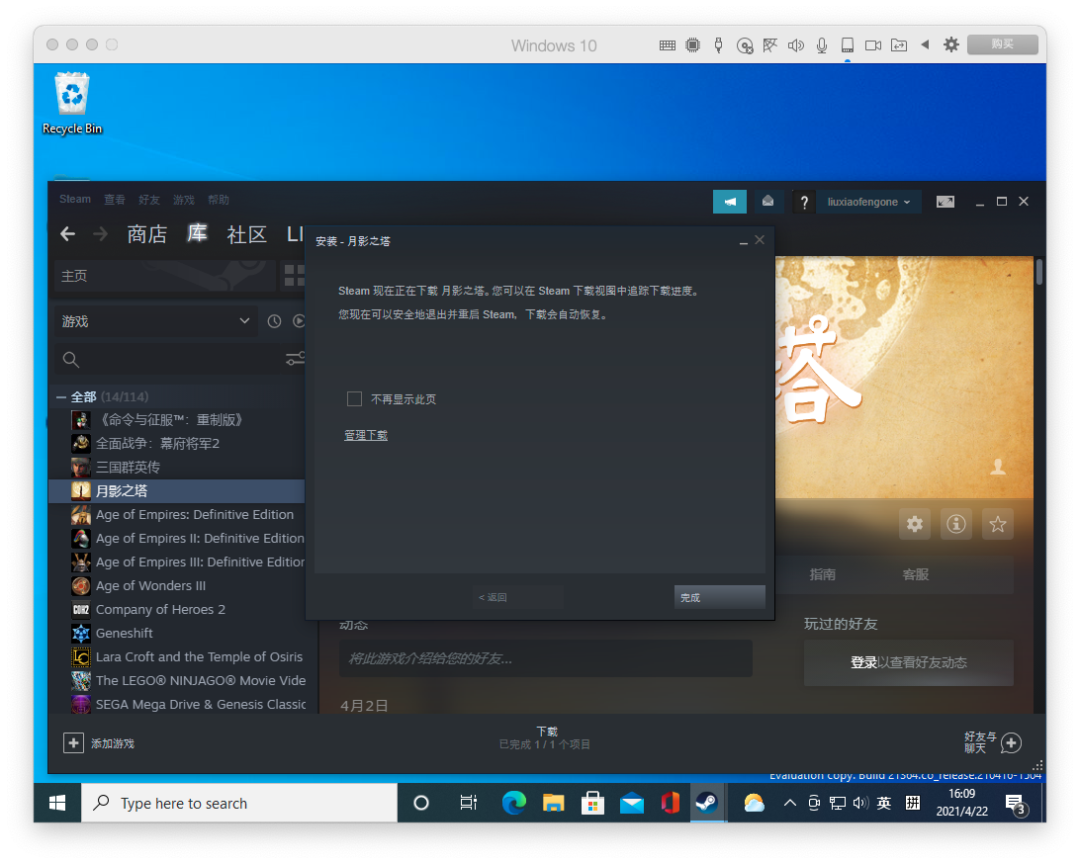Open Steam from the Windows taskbar
1080x864 pixels.
707,803
